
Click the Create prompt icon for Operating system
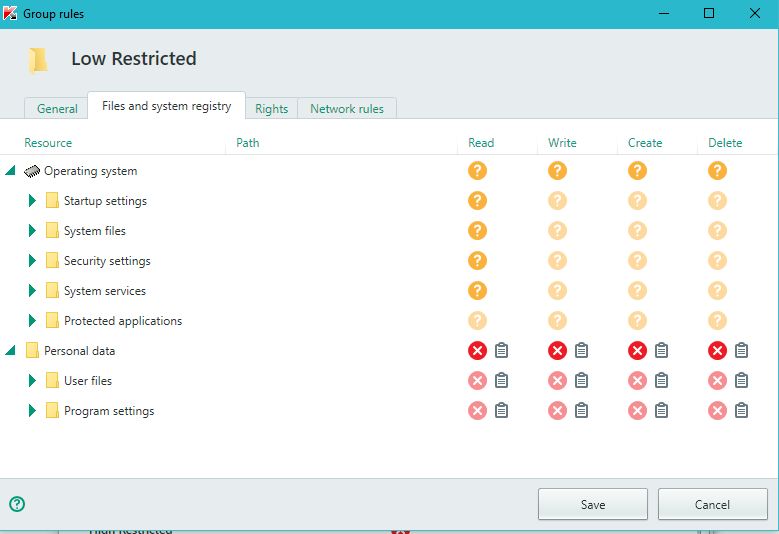637,171
